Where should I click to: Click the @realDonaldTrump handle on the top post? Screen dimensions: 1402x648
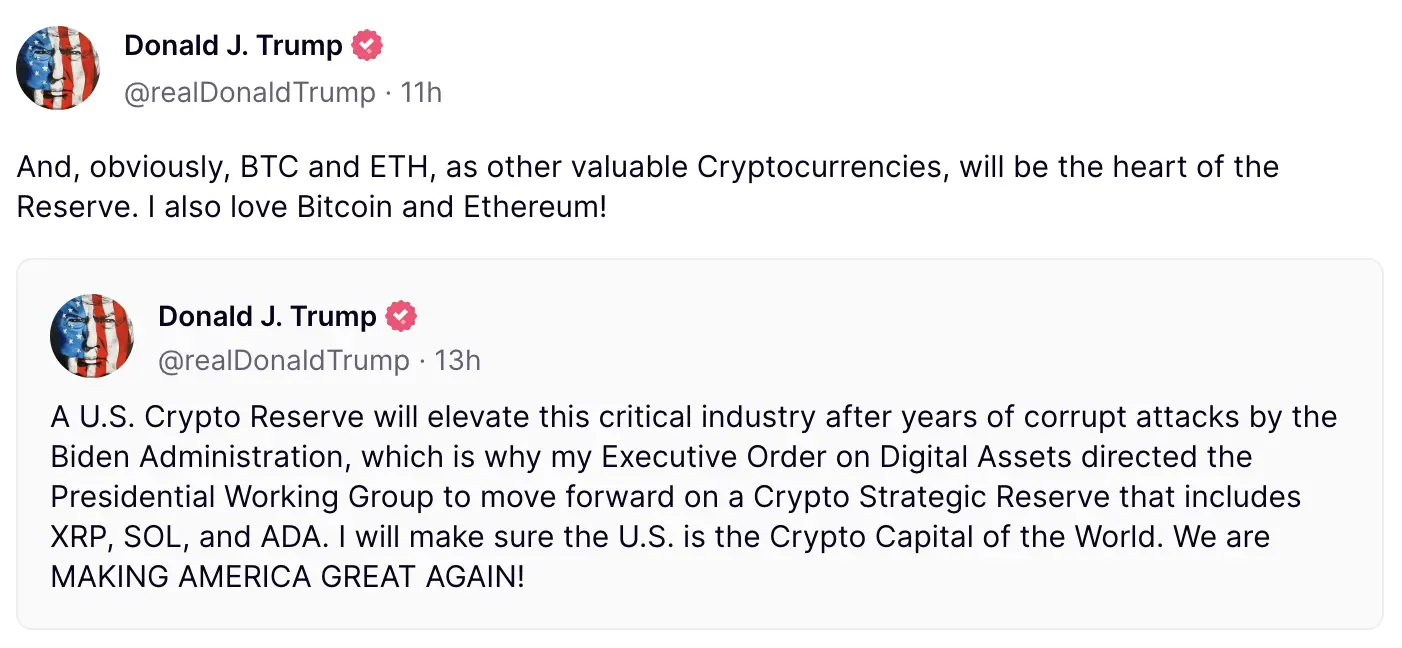coord(249,92)
